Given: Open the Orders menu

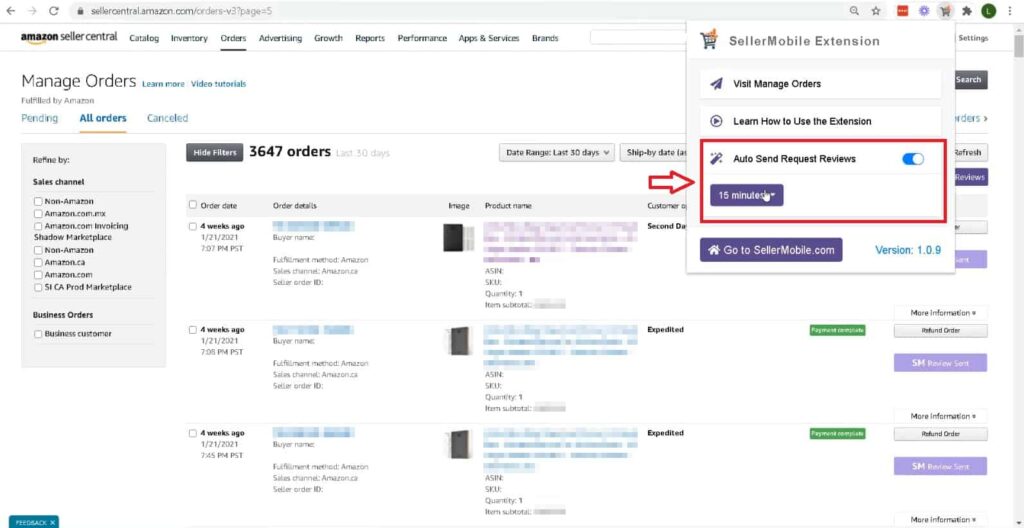Looking at the screenshot, I should pyautogui.click(x=233, y=38).
